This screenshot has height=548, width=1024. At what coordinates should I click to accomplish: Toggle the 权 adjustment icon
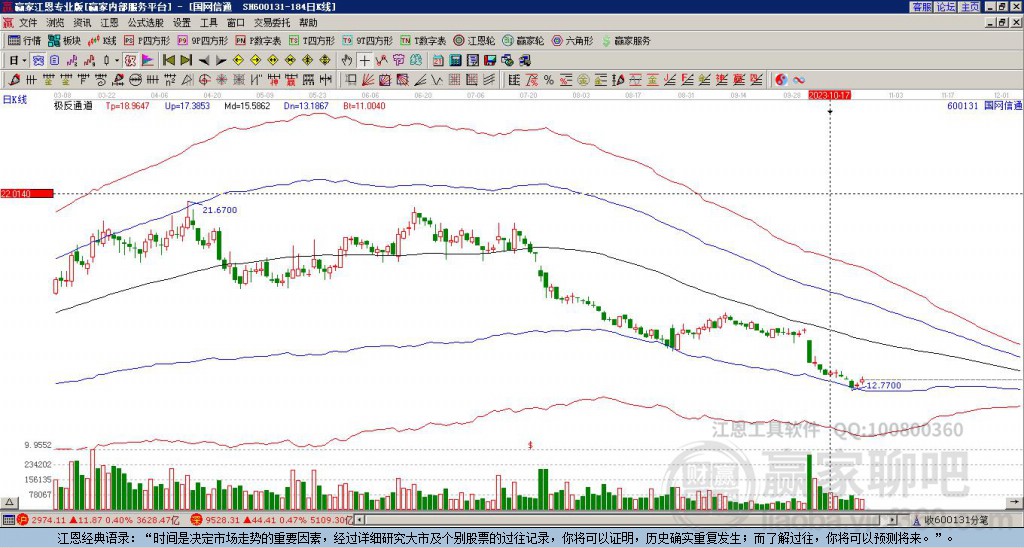pyautogui.click(x=130, y=61)
